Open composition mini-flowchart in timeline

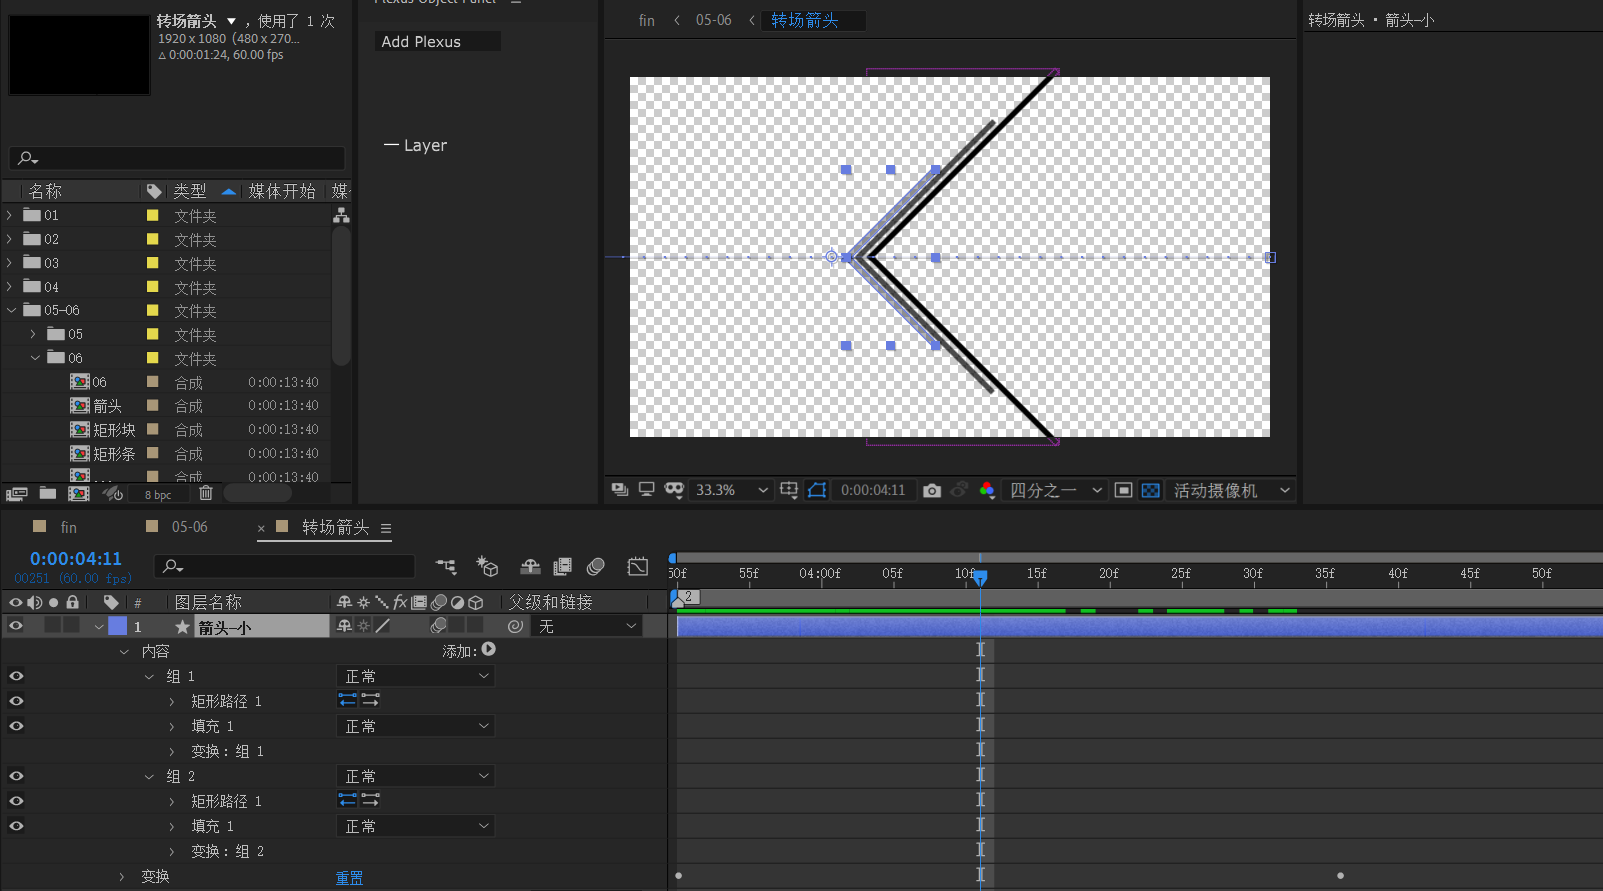pos(446,567)
